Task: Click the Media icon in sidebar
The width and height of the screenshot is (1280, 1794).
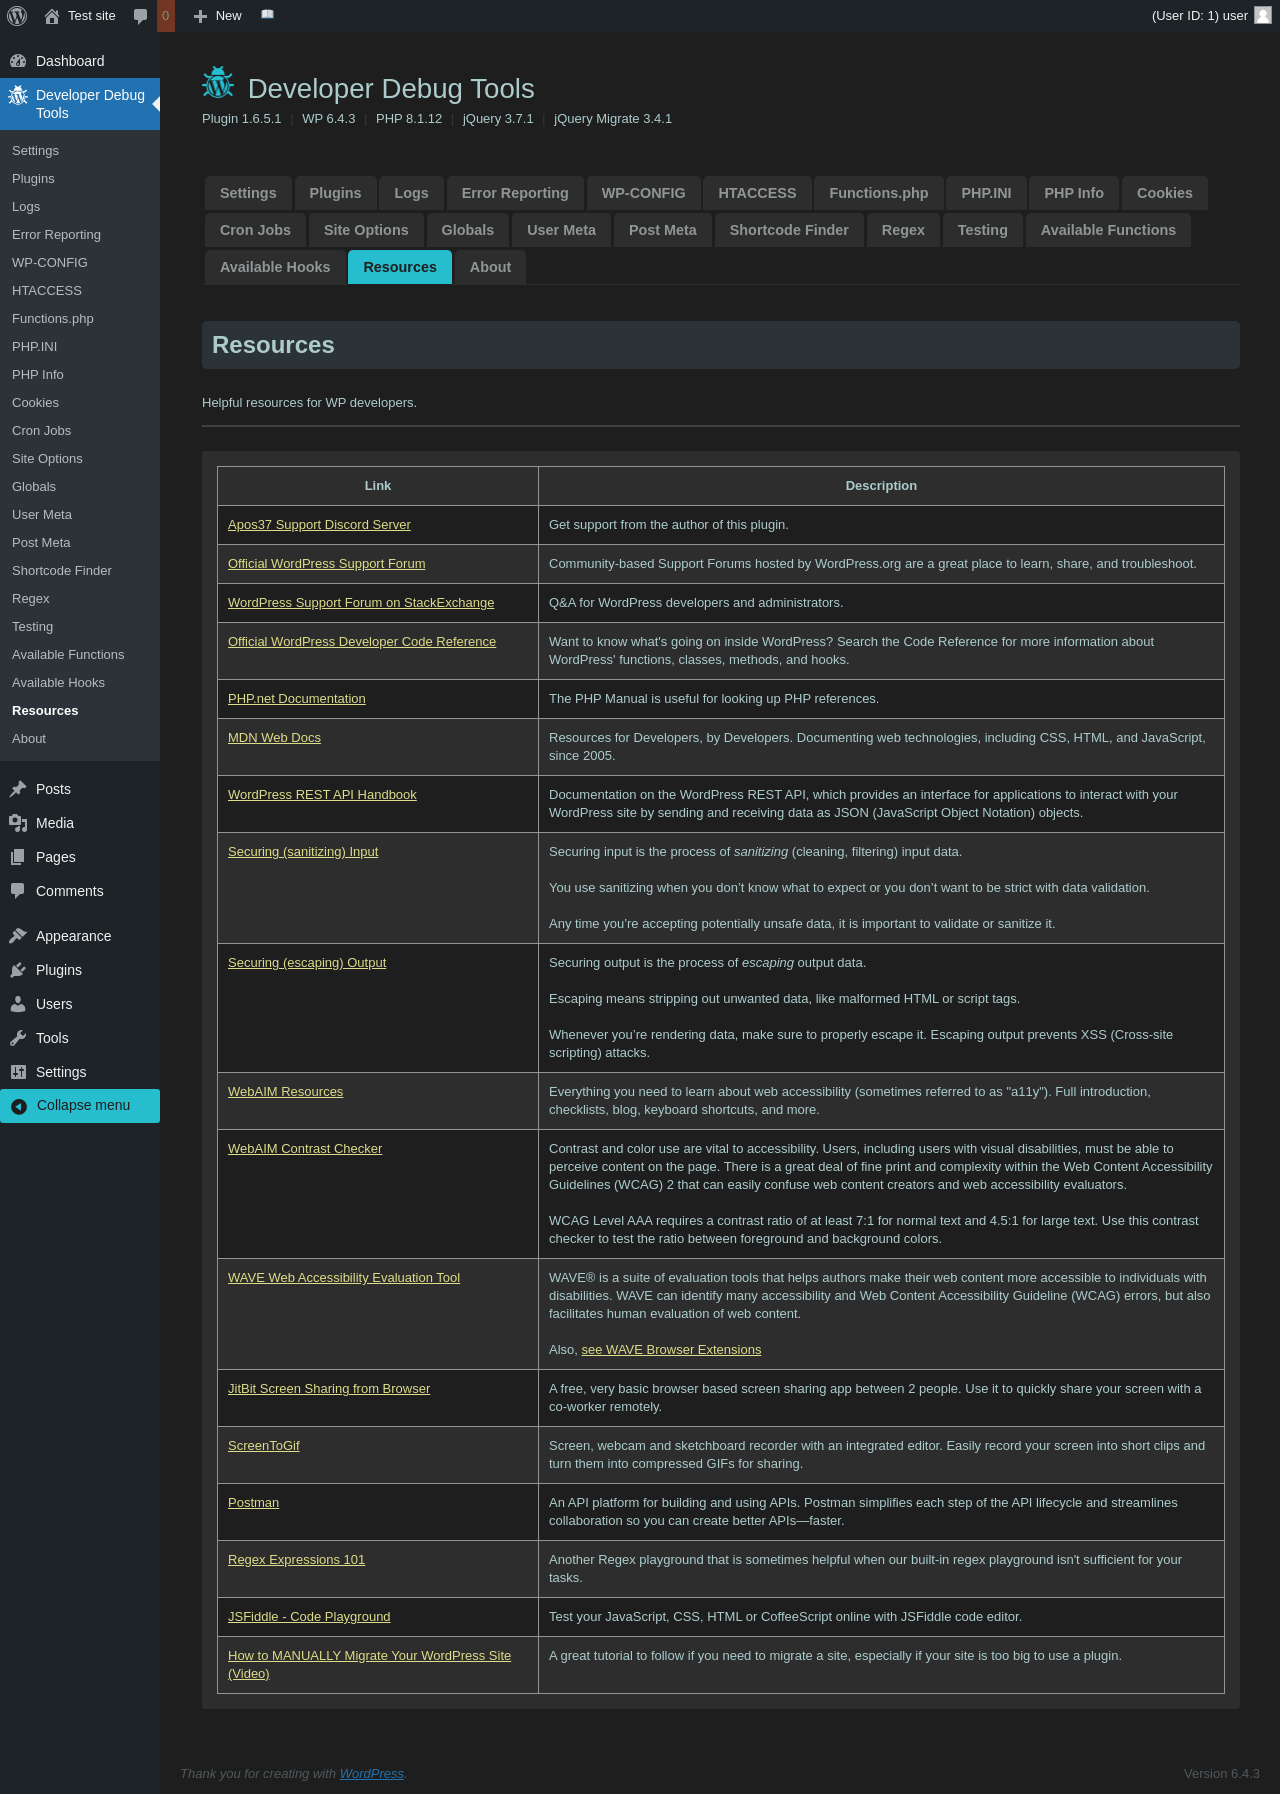Action: click(x=18, y=823)
